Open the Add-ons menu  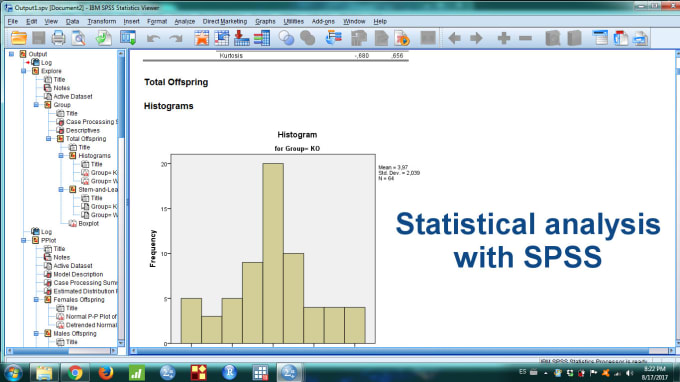point(323,21)
